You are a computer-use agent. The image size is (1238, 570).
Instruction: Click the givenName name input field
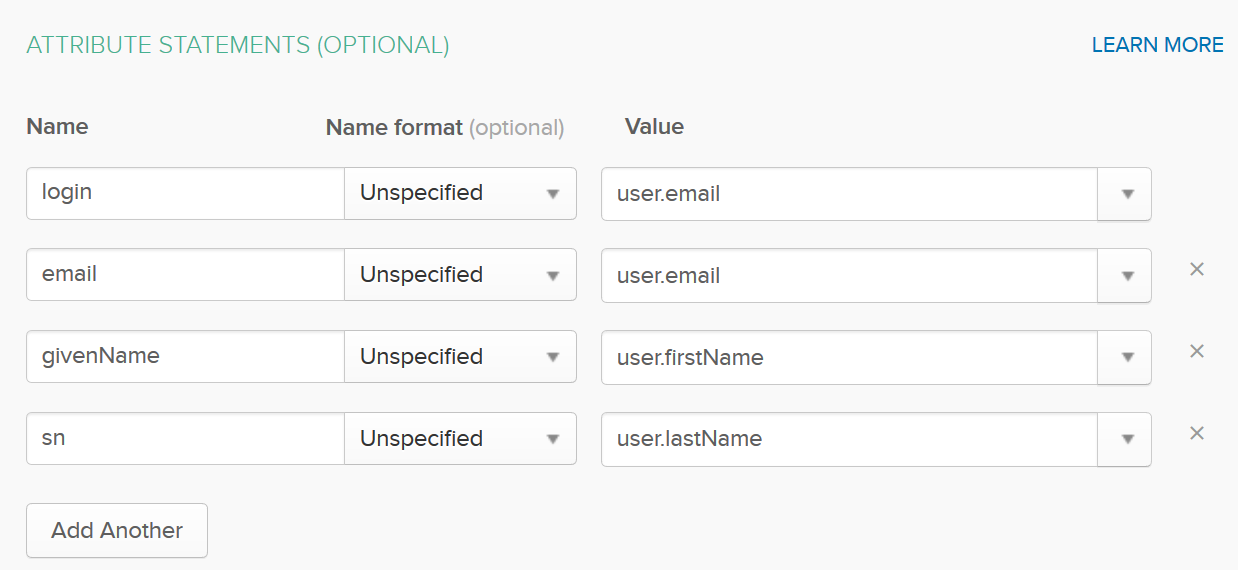(x=185, y=357)
